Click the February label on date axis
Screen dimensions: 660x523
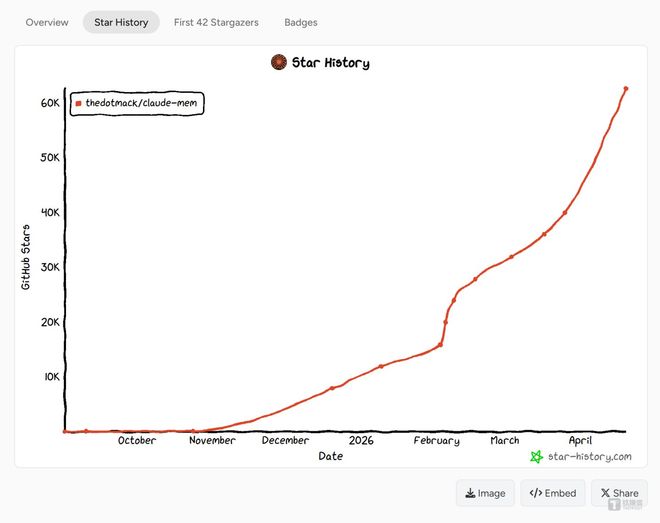tap(436, 441)
